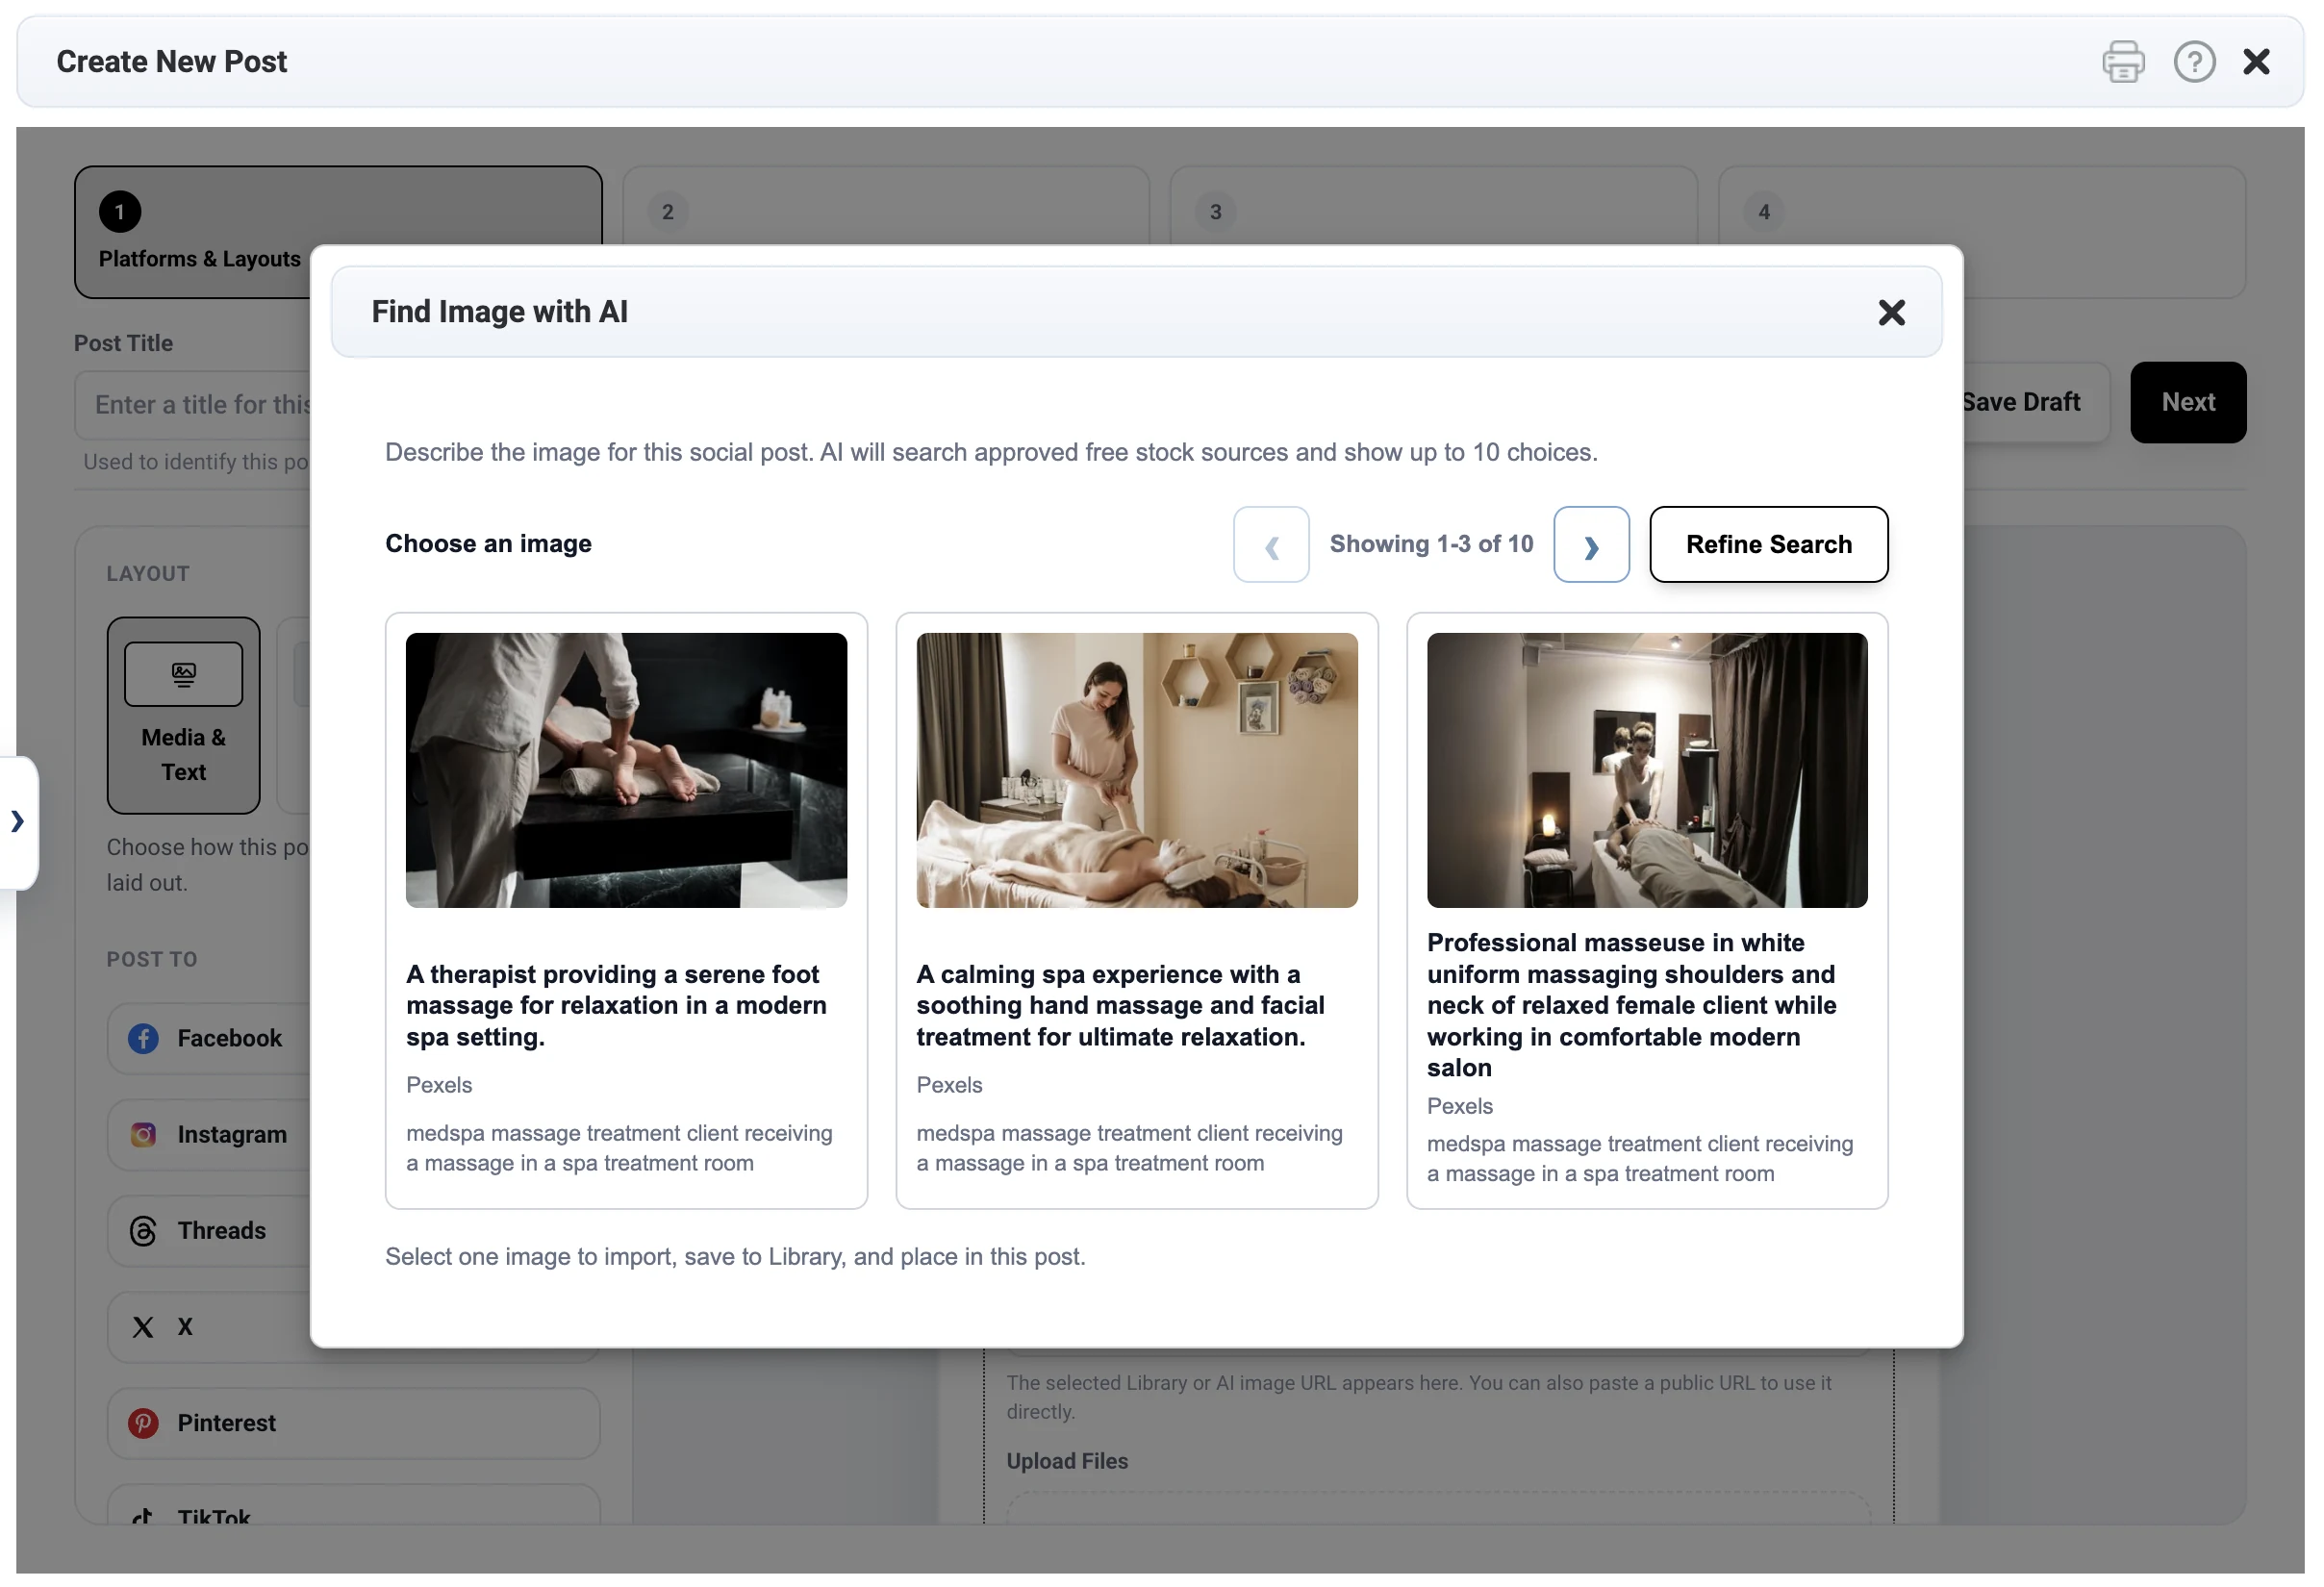Click the Pexels source under the calming spa card

949,1085
